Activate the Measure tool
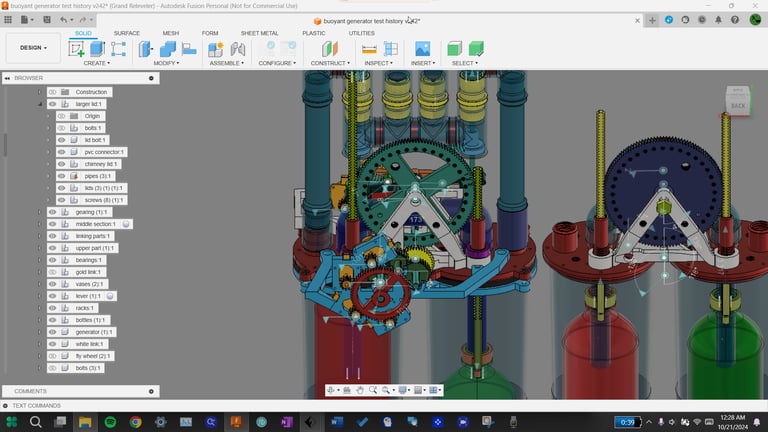This screenshot has height=432, width=768. (x=369, y=49)
